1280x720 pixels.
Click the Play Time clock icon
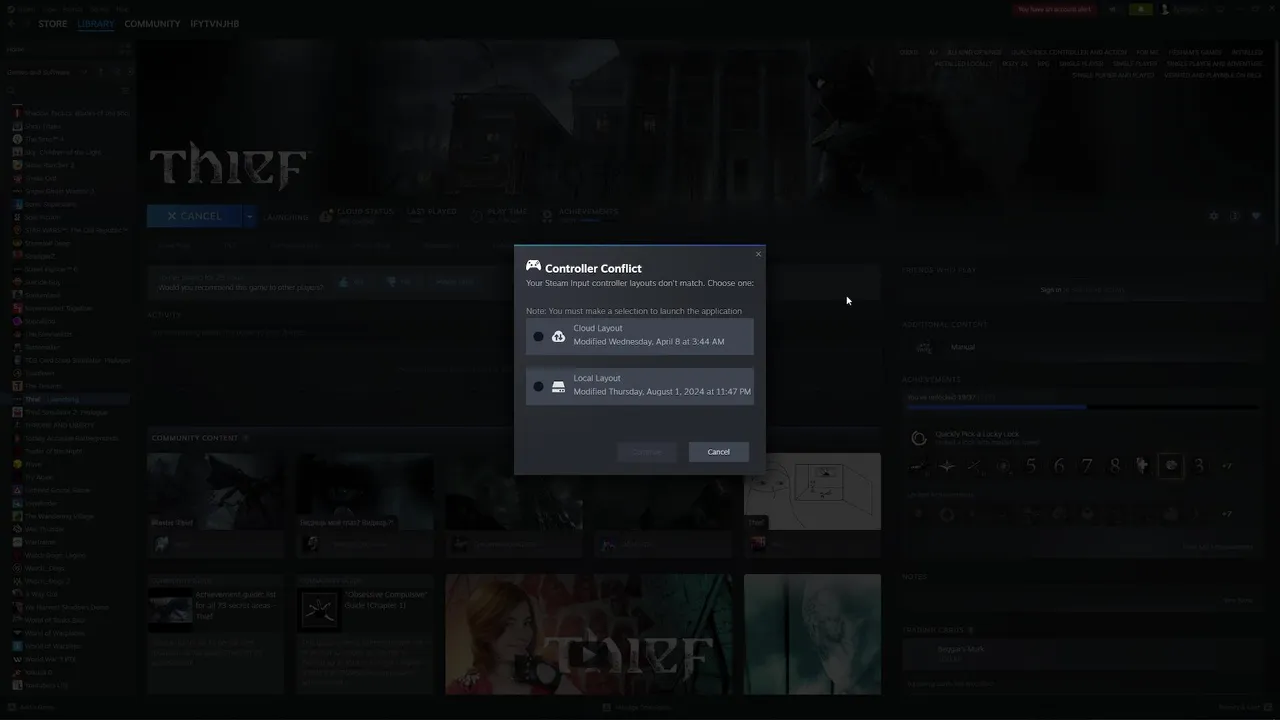pyautogui.click(x=476, y=216)
